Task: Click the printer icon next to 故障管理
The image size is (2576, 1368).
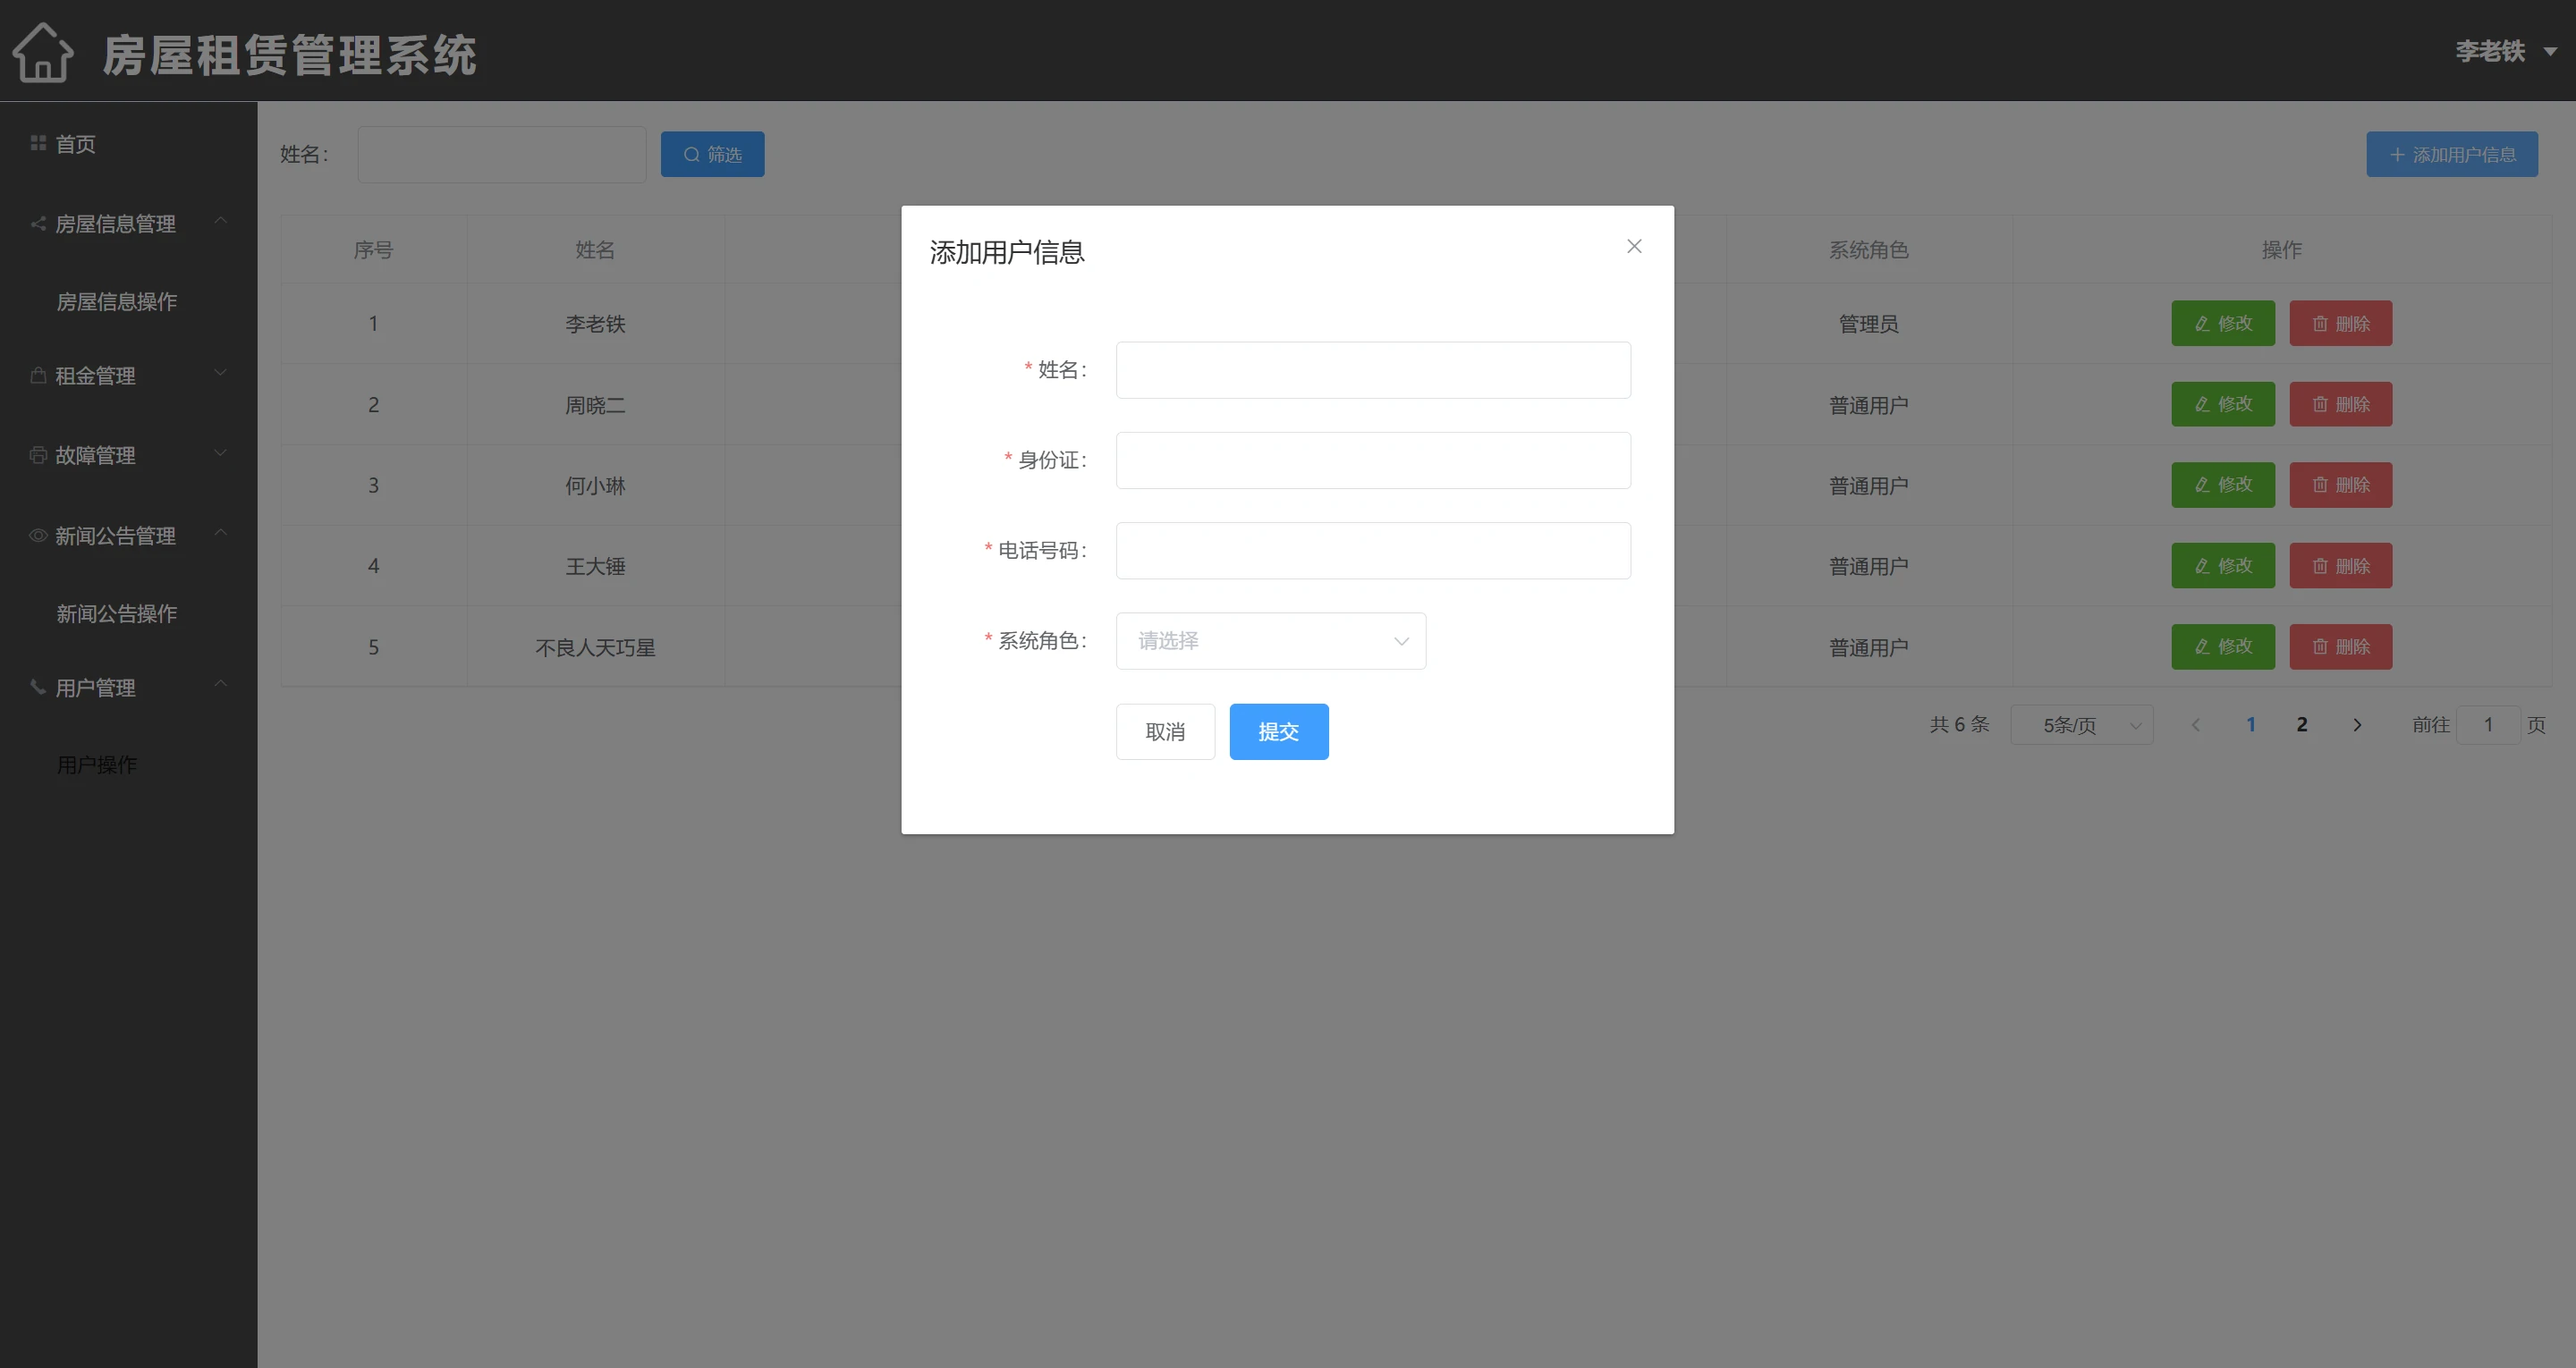Action: 38,455
